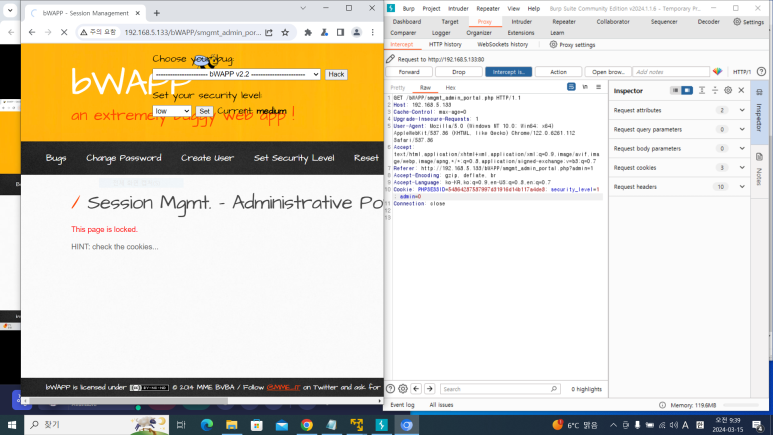Open the Create User link
Image resolution: width=773 pixels, height=435 pixels.
(x=207, y=158)
